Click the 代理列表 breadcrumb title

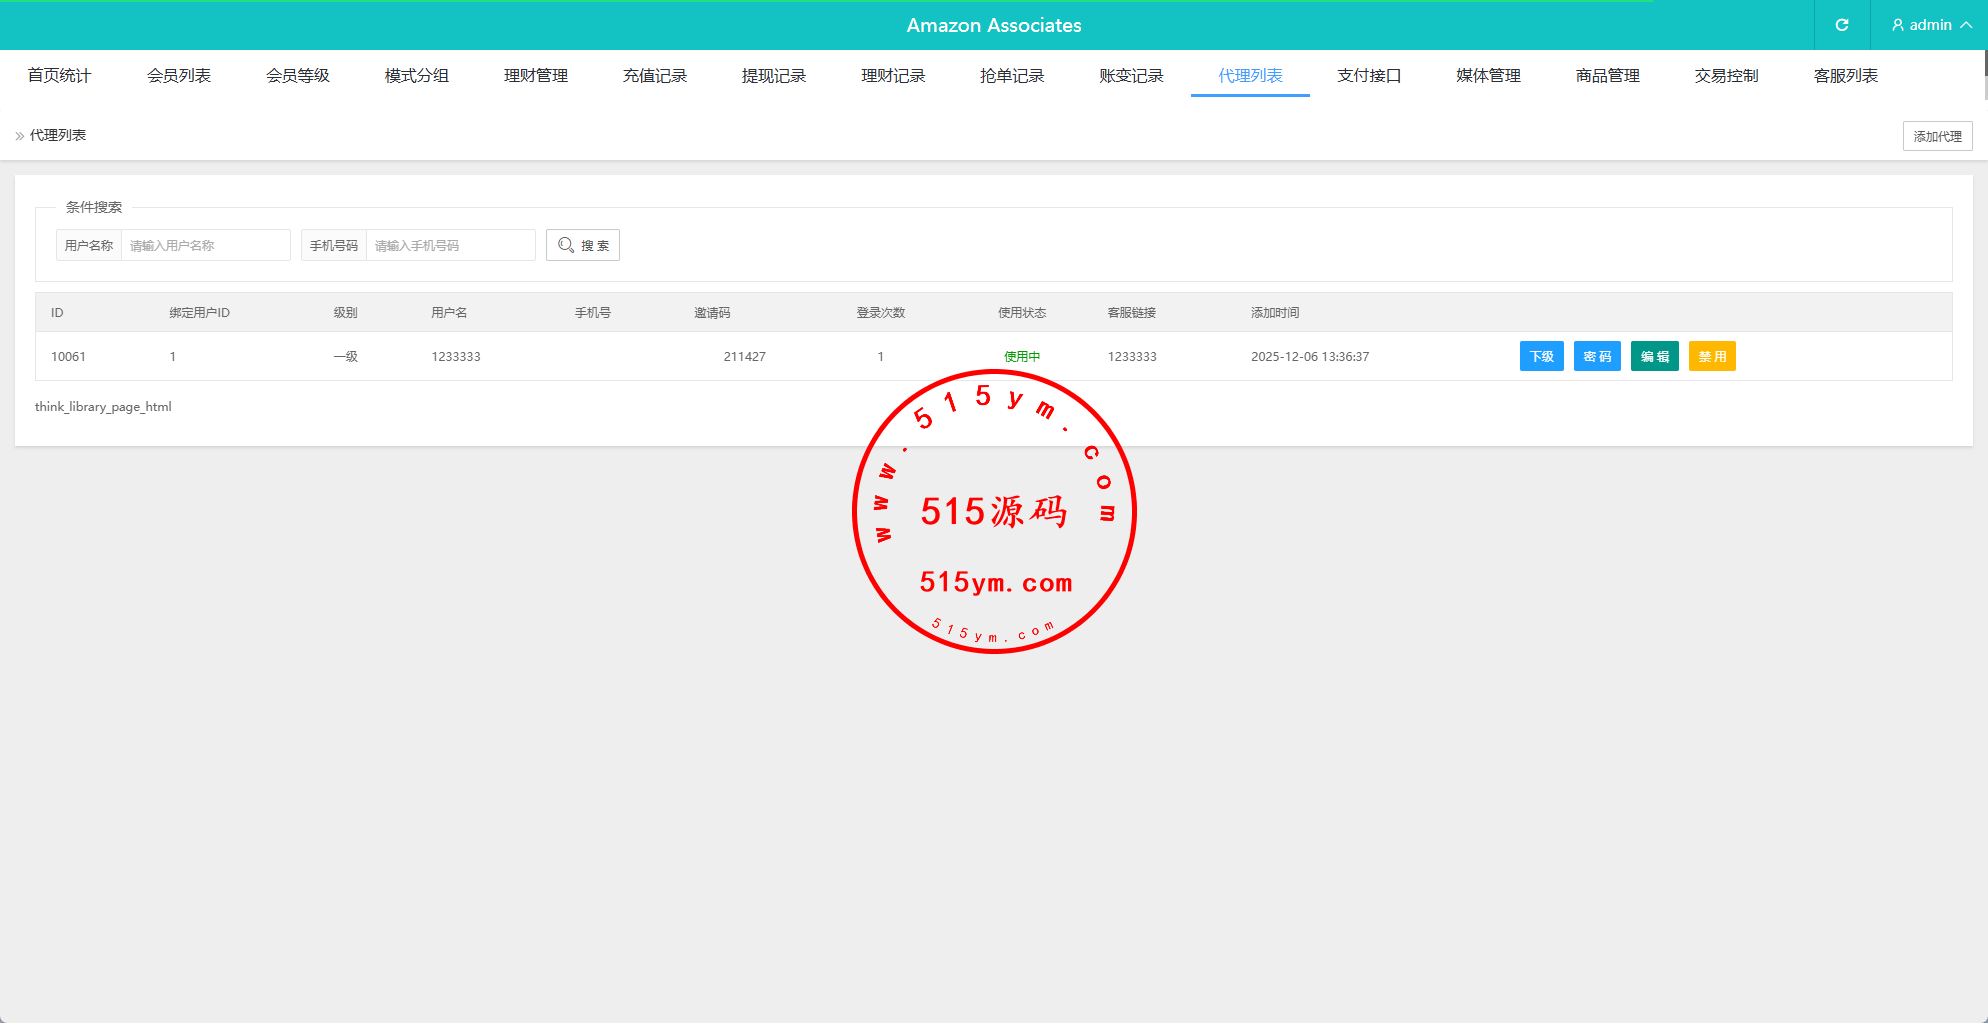[58, 135]
